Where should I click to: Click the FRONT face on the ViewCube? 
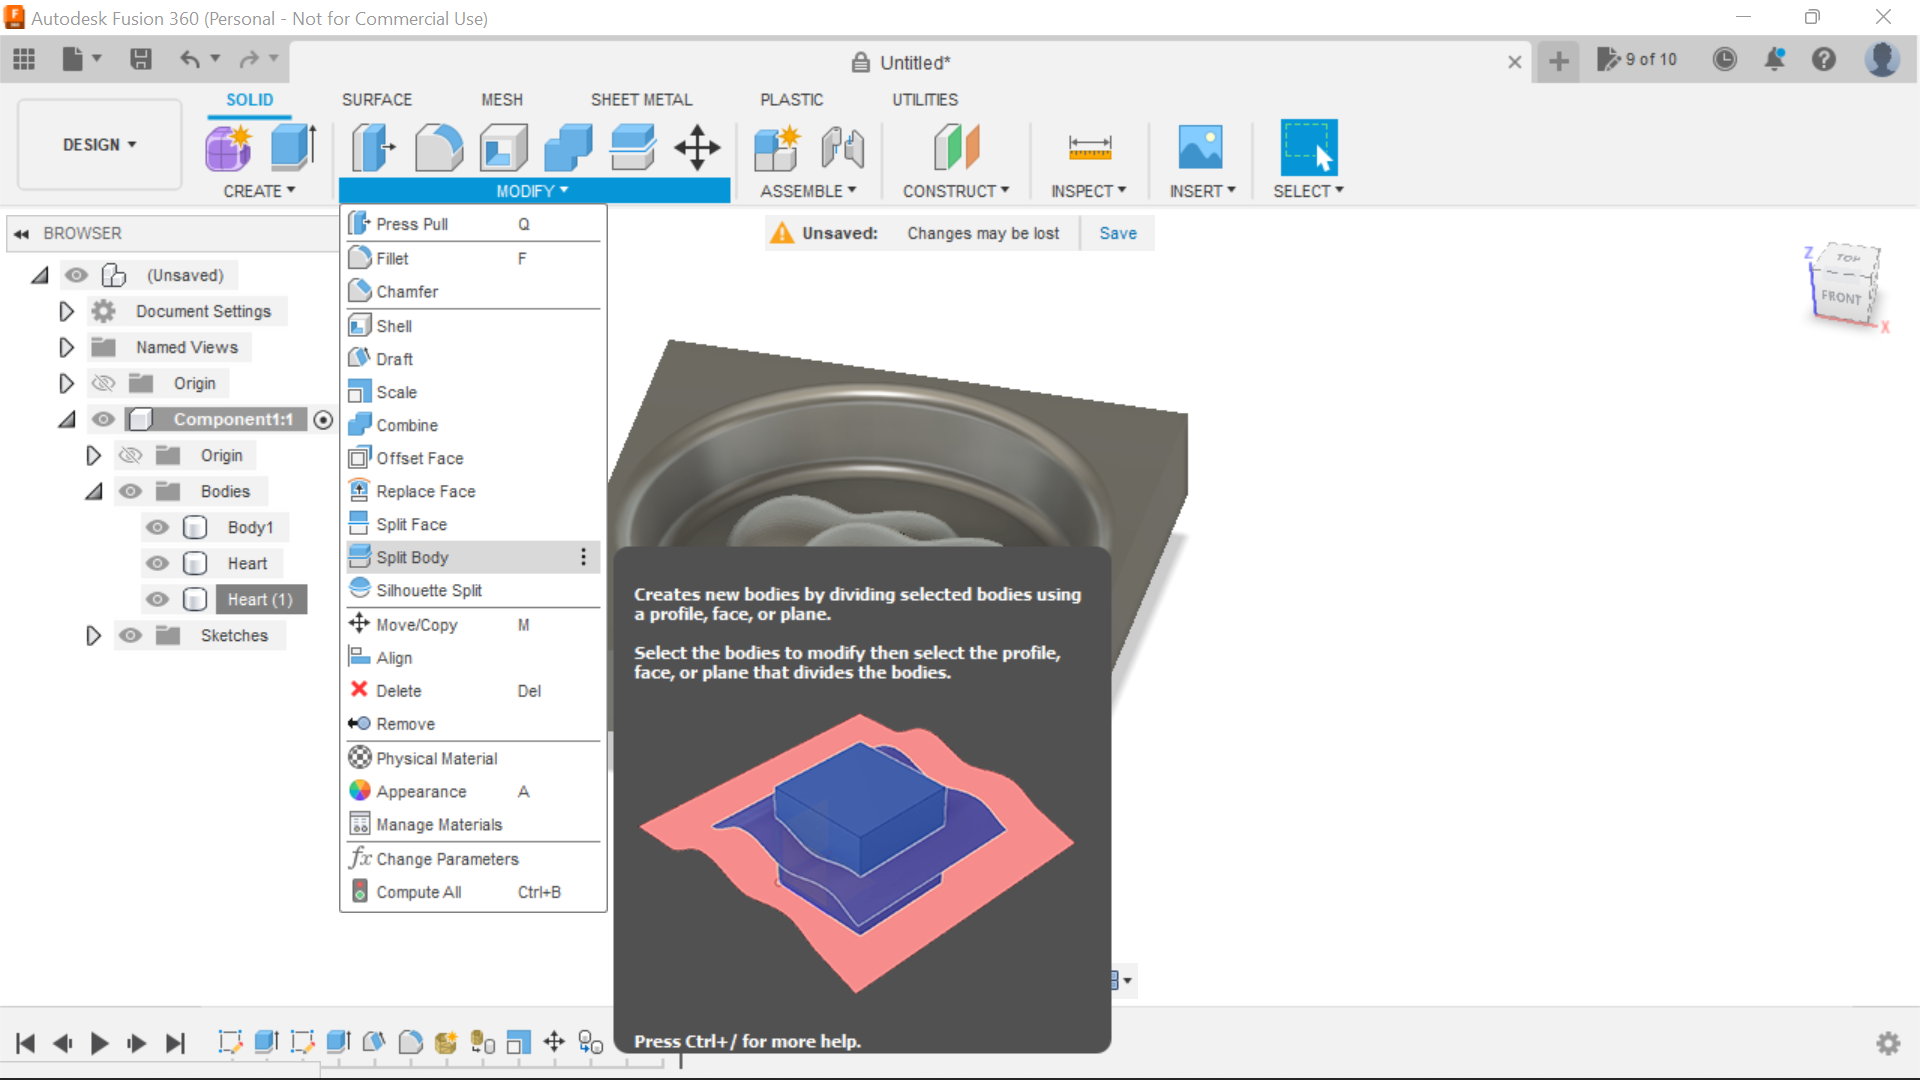click(x=1840, y=296)
